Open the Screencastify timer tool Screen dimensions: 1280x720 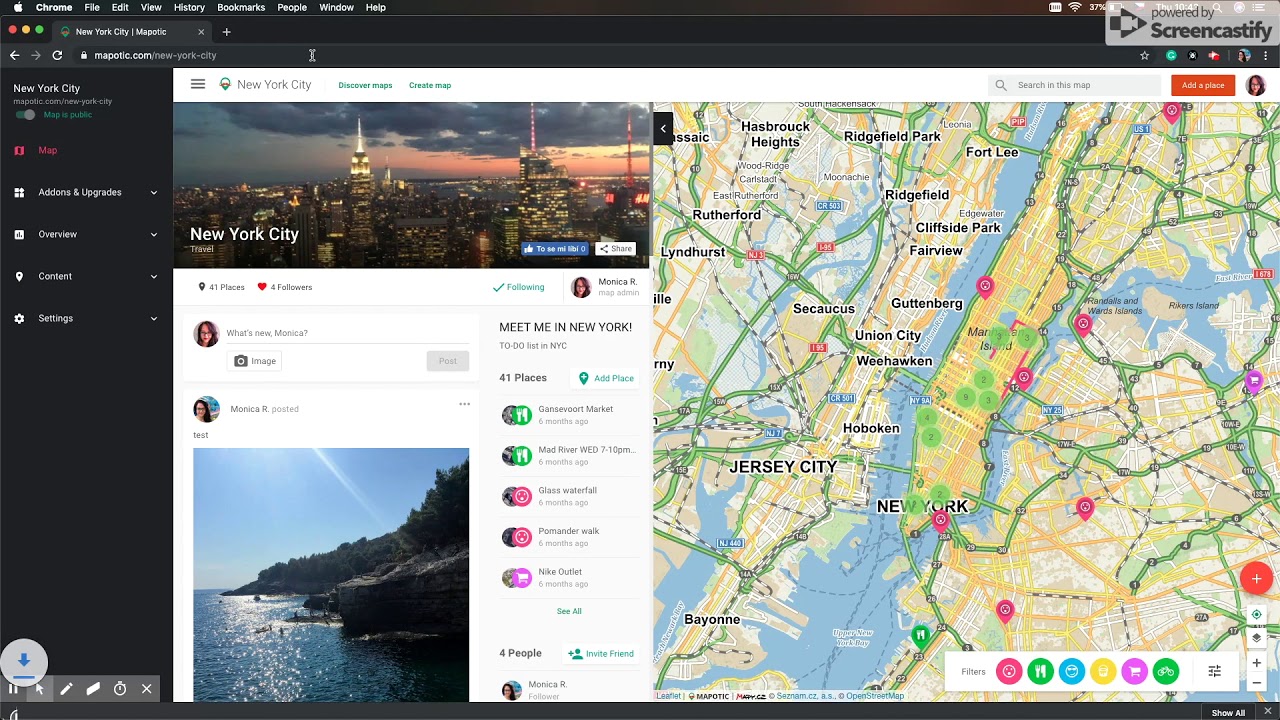(x=120, y=689)
